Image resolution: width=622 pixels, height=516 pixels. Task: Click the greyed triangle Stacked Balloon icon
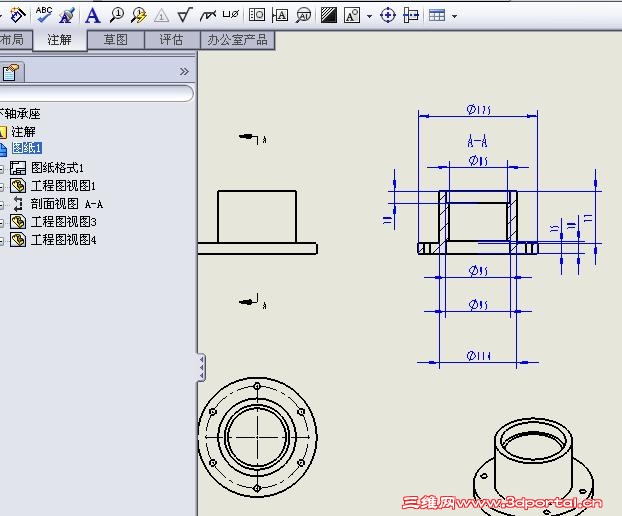coord(161,15)
